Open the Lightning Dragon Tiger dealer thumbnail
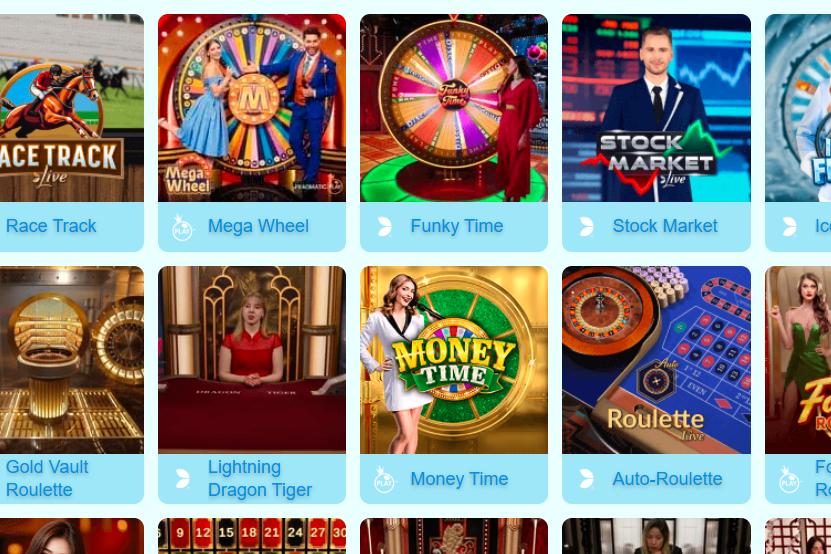 (x=252, y=360)
